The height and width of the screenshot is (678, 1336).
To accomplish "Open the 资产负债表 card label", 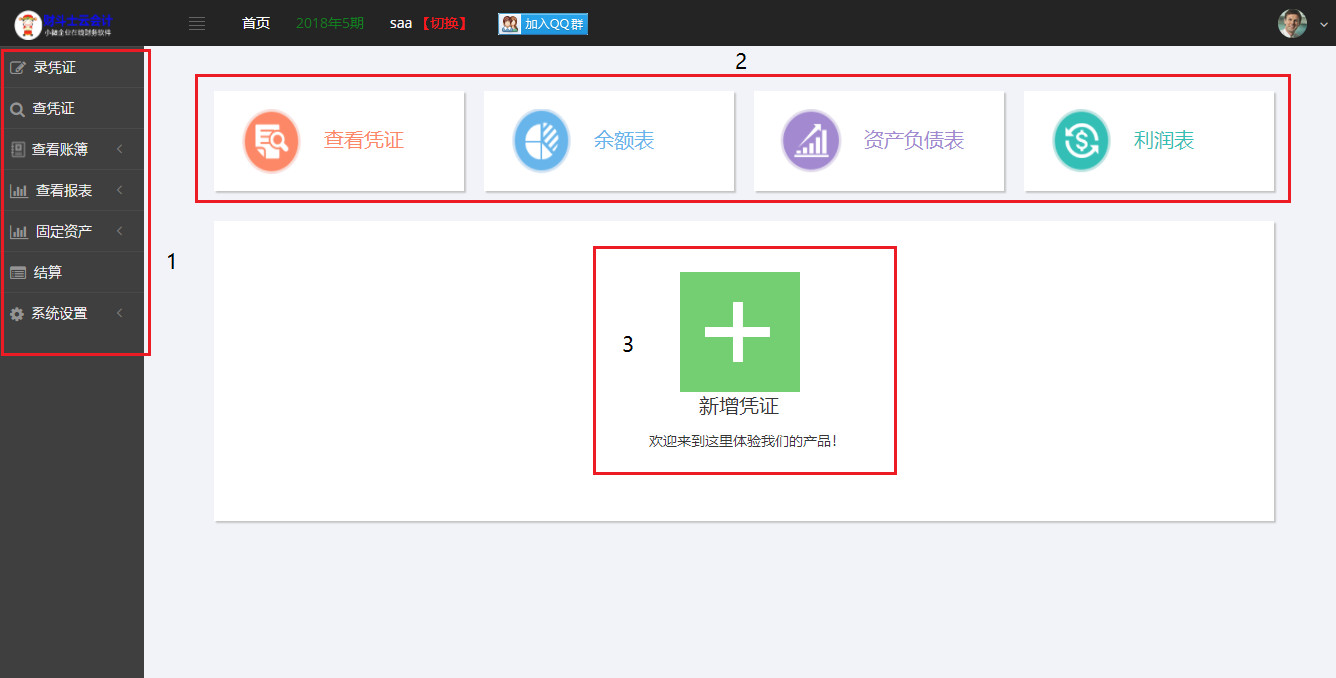I will click(x=914, y=141).
